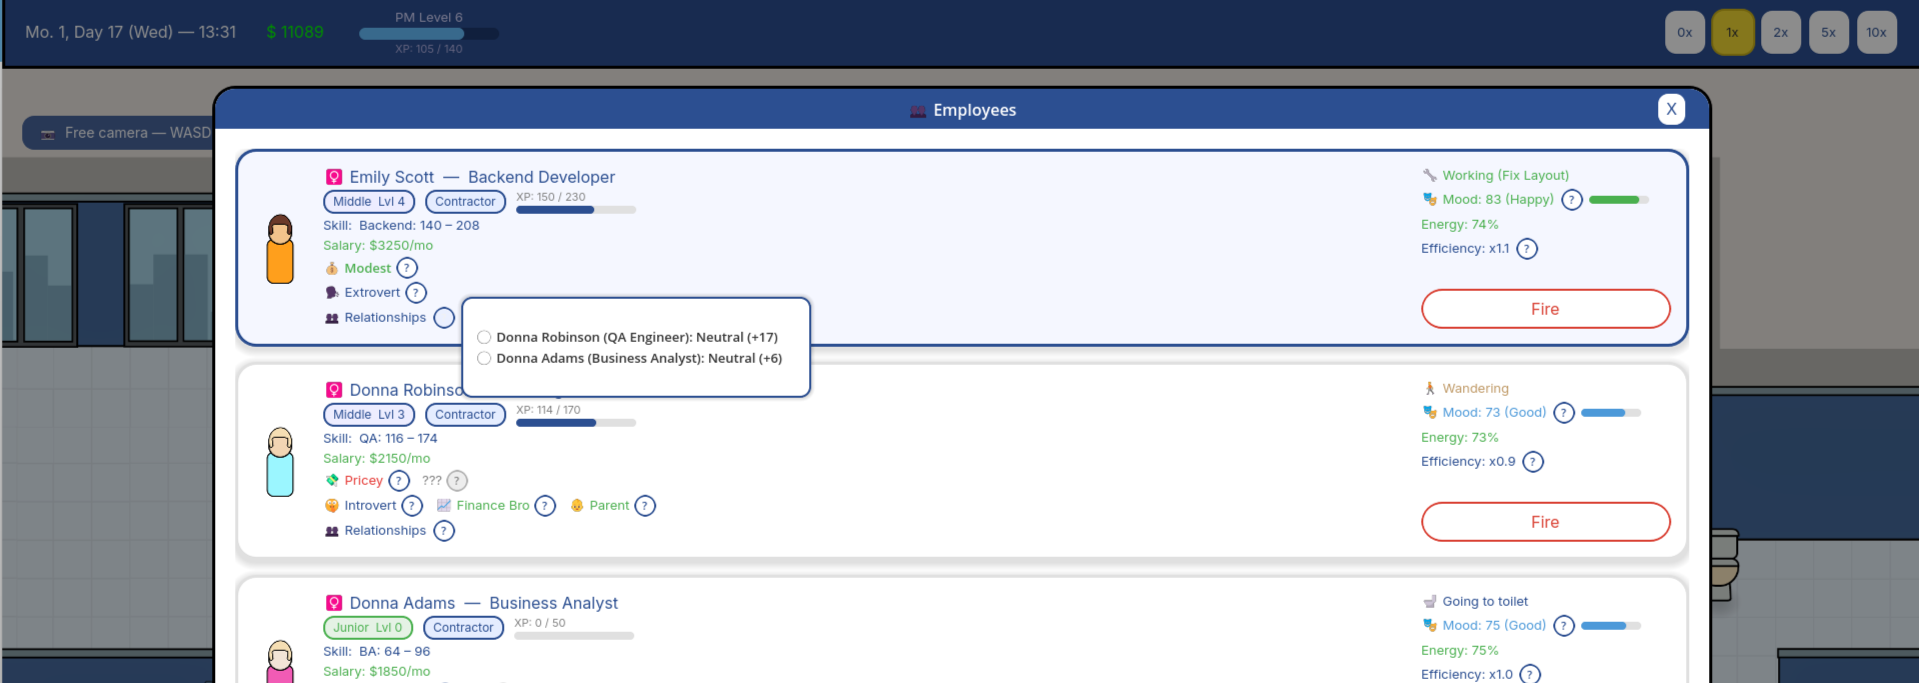The height and width of the screenshot is (683, 1919).
Task: Open Emily Scott's Efficiency x1.1 help icon
Action: [1527, 249]
